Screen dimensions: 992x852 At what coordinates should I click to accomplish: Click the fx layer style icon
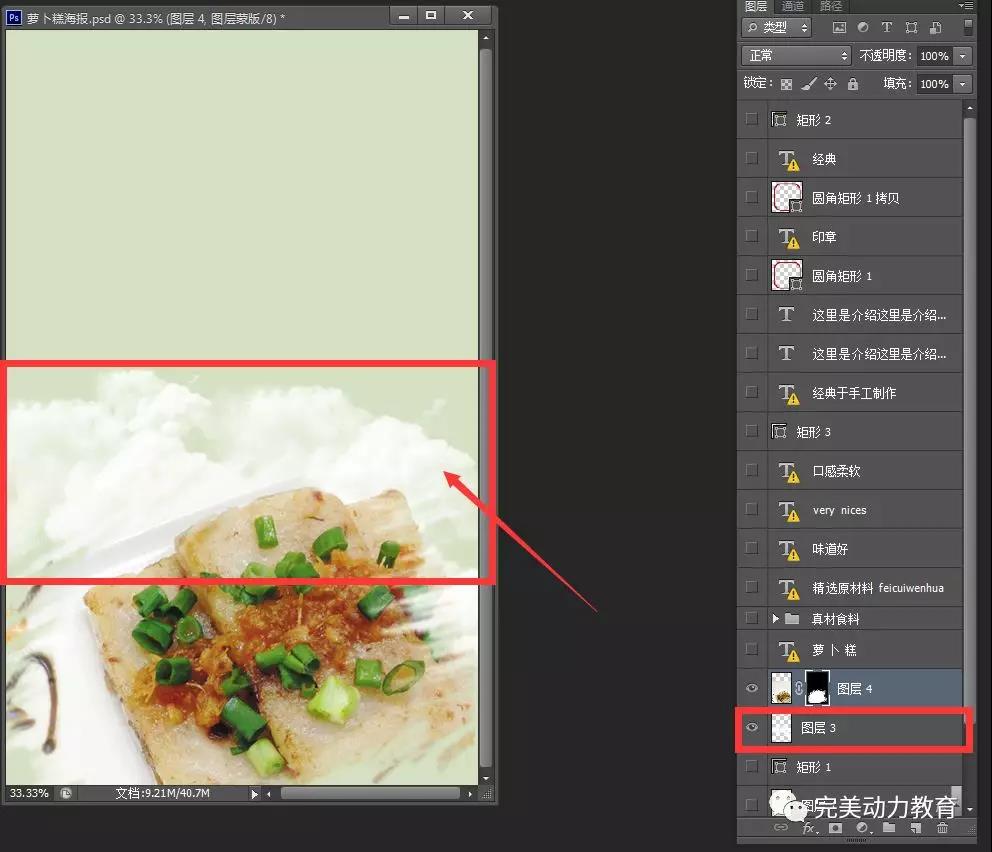[809, 828]
